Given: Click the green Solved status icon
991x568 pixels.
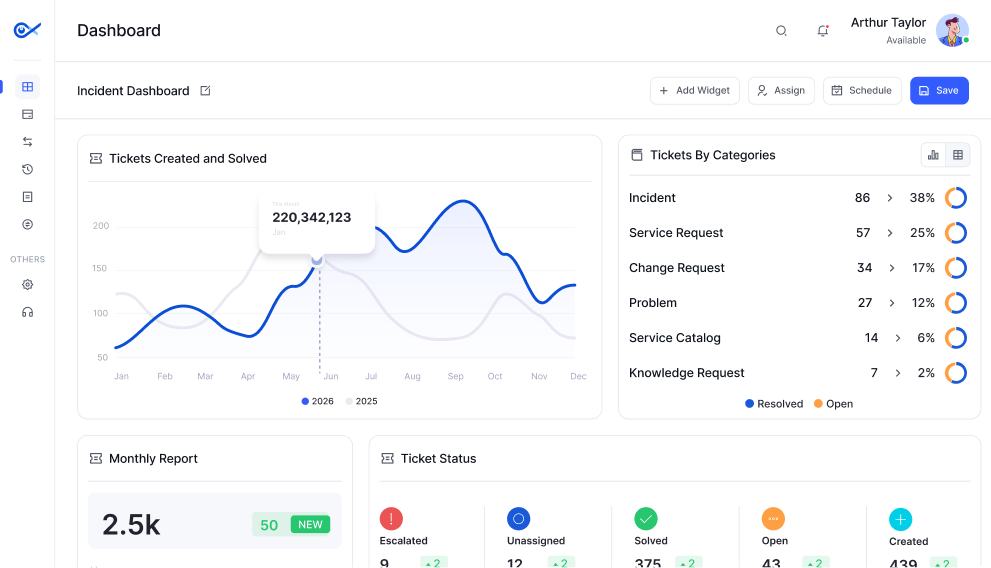Looking at the screenshot, I should [x=646, y=519].
